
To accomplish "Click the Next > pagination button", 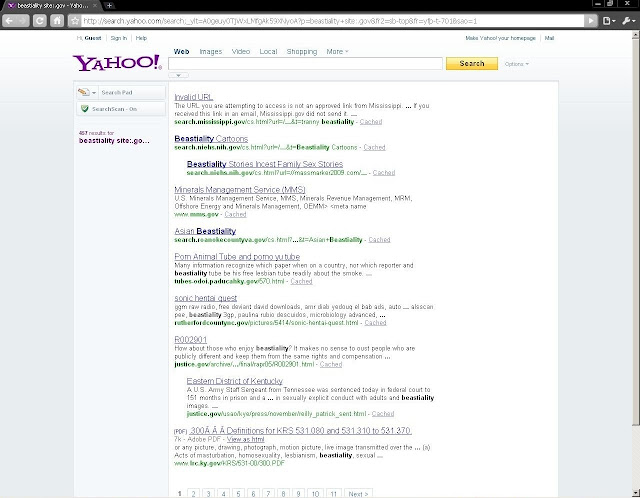I will 358,494.
